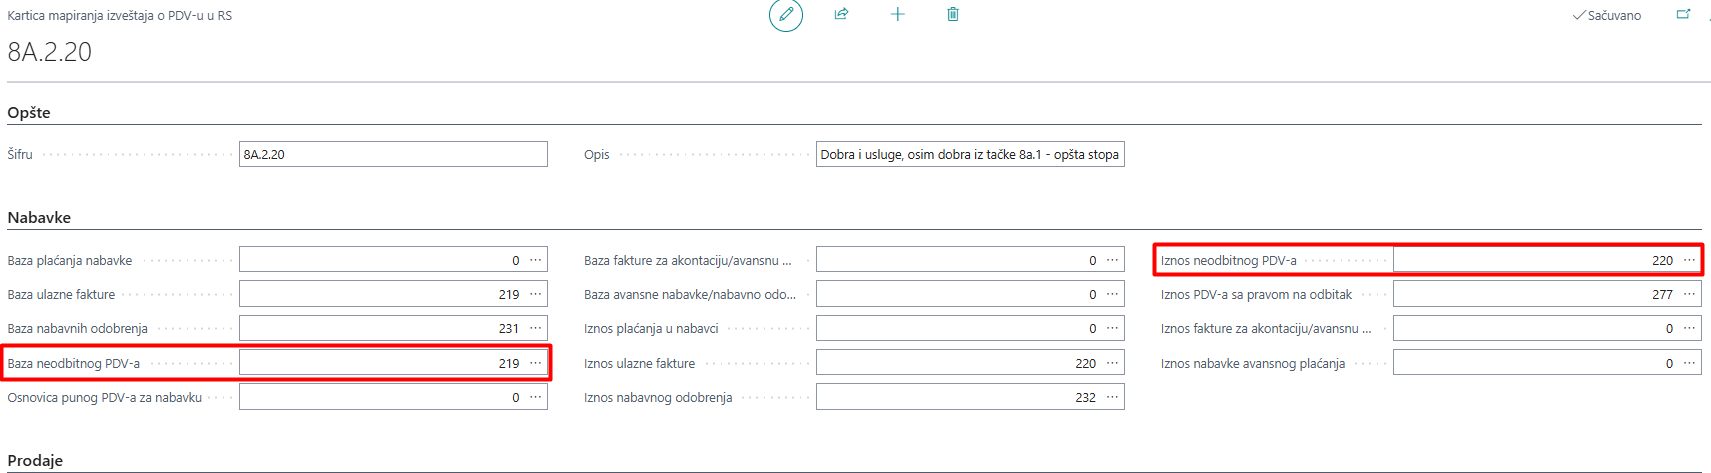Click Osnovica punog PDV-a za nabavku field
Screen dimensions: 1711x473
[x=380, y=397]
